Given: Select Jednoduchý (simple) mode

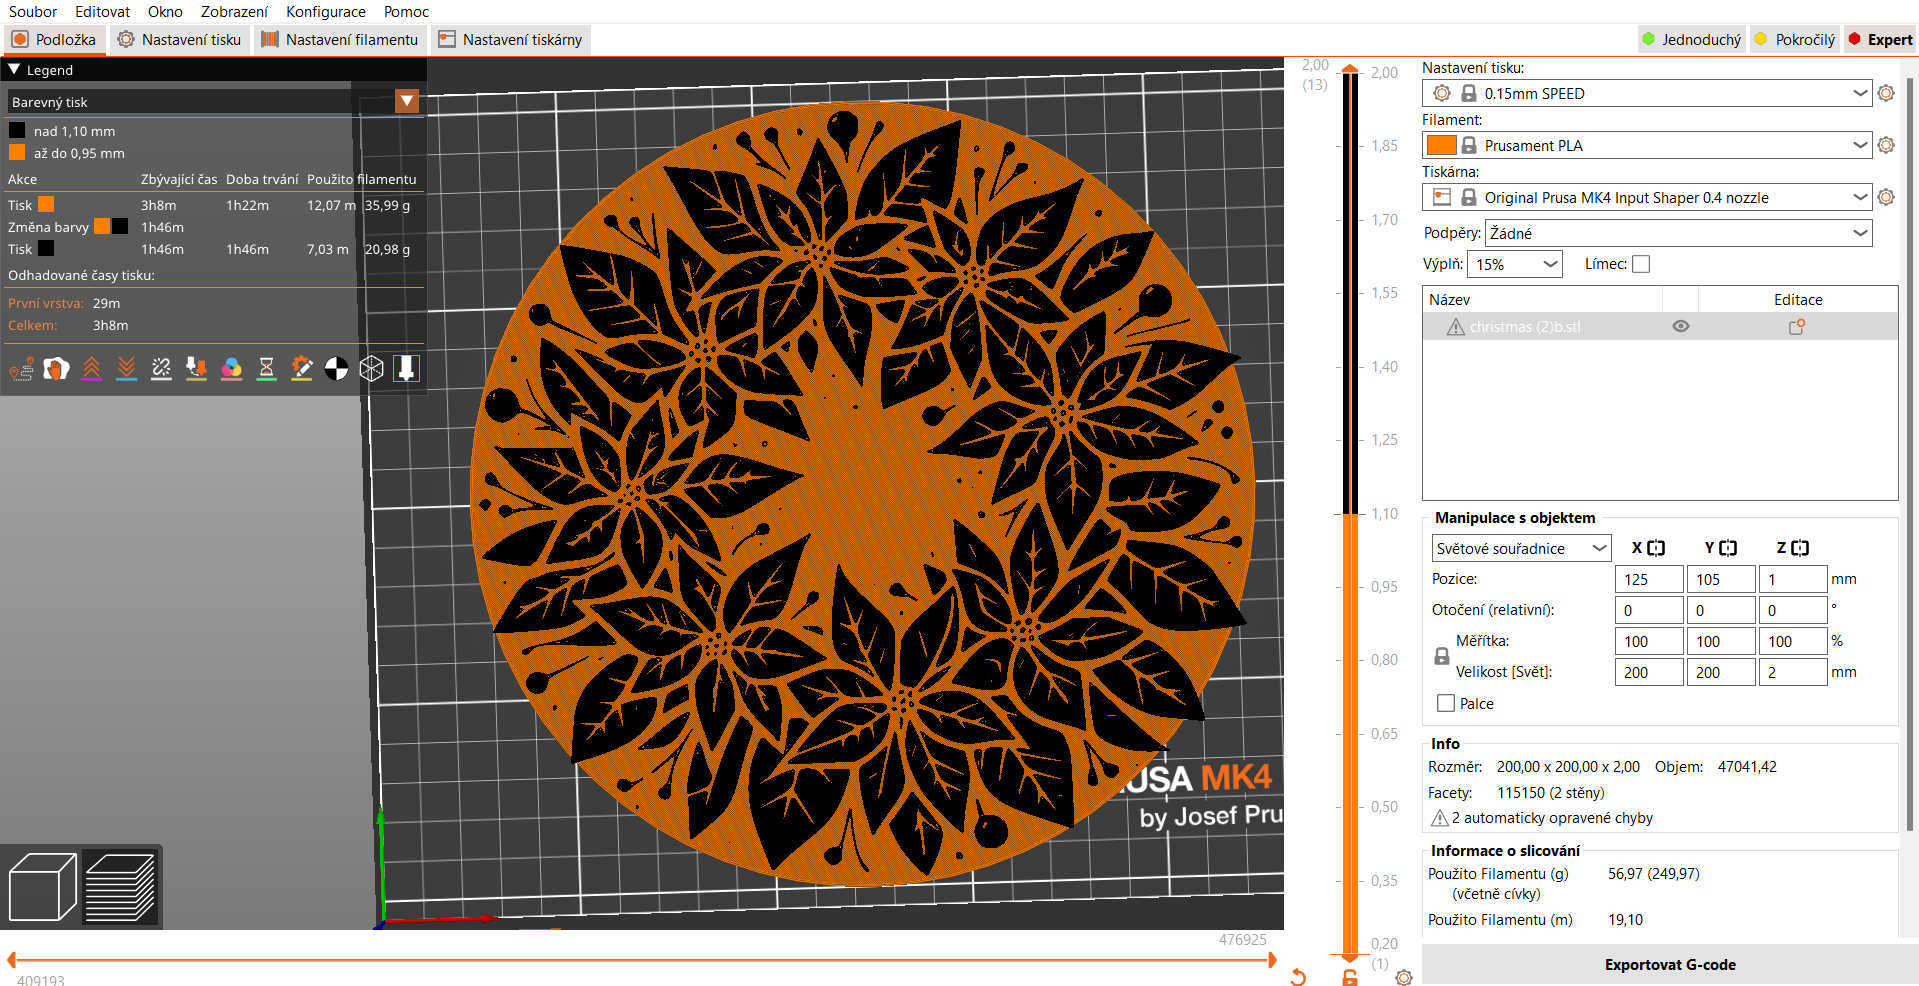Looking at the screenshot, I should 1692,40.
